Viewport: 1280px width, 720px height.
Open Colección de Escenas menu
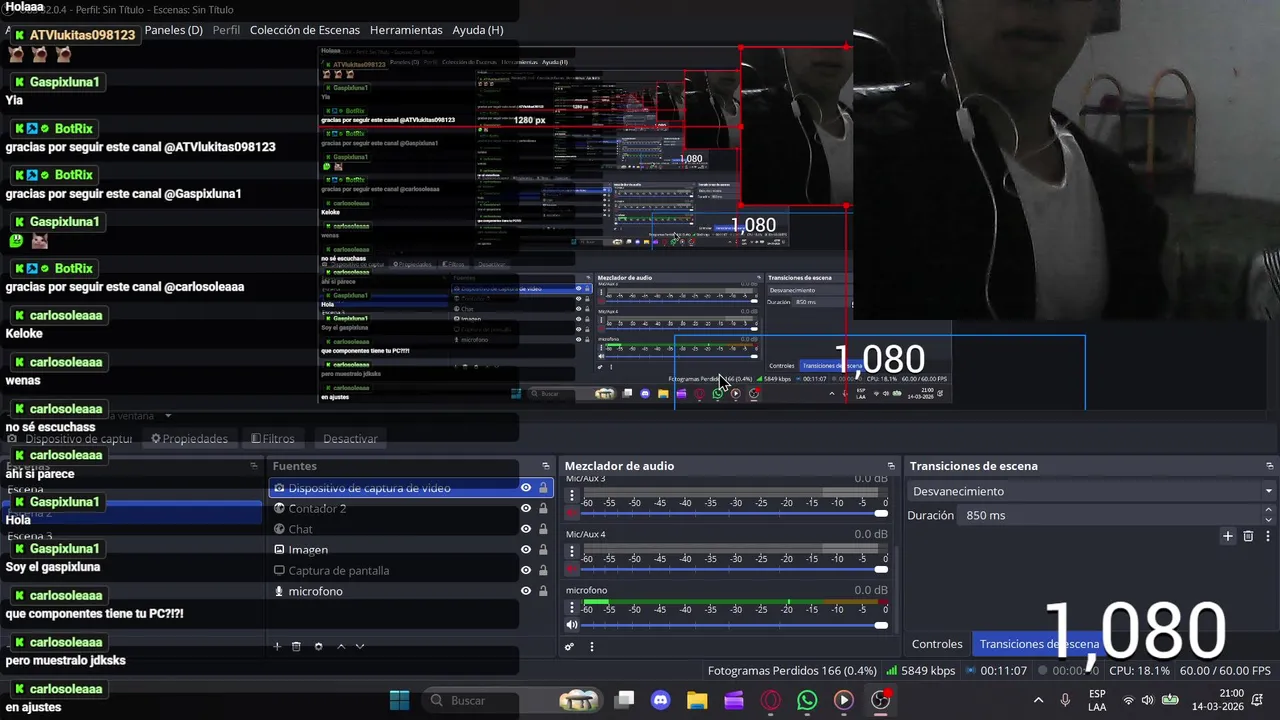[304, 30]
